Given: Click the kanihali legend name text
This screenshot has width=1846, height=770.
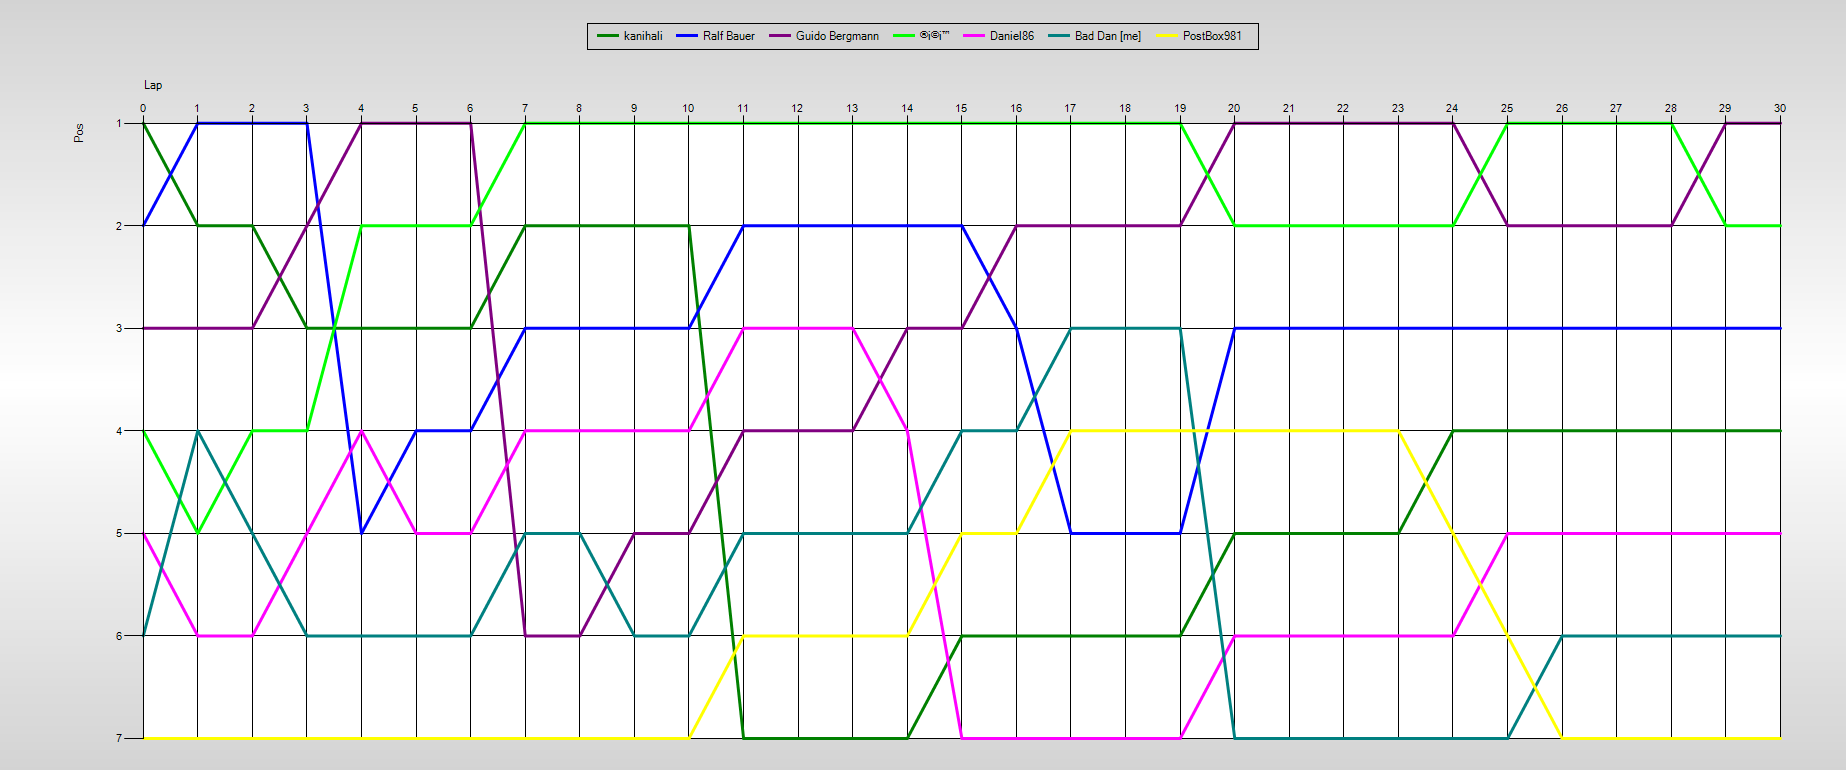Looking at the screenshot, I should (643, 36).
